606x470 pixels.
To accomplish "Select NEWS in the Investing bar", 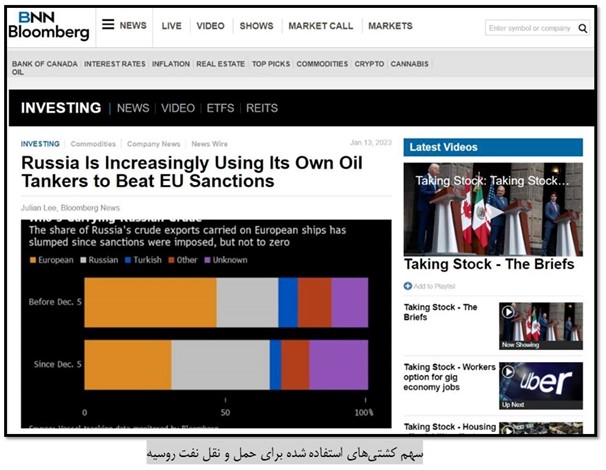I will click(133, 108).
